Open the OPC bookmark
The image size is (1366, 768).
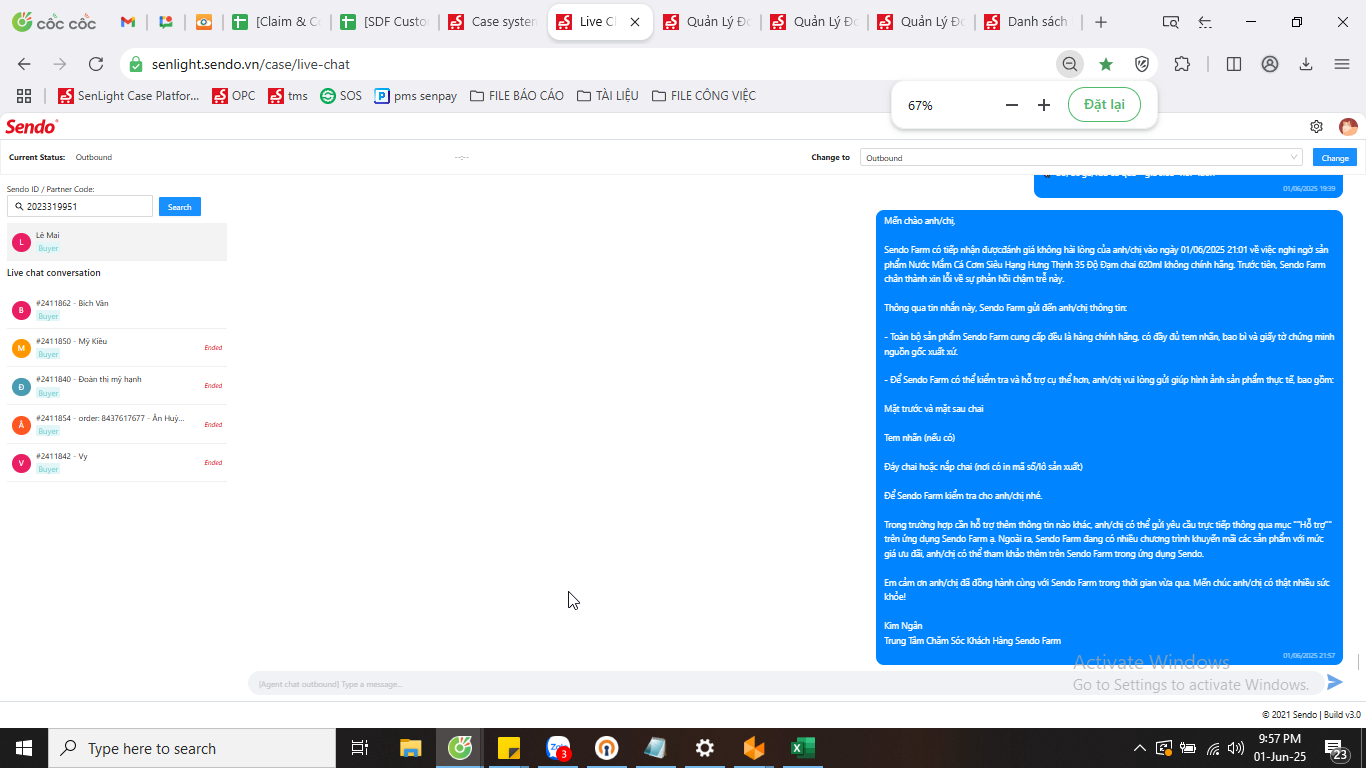234,96
